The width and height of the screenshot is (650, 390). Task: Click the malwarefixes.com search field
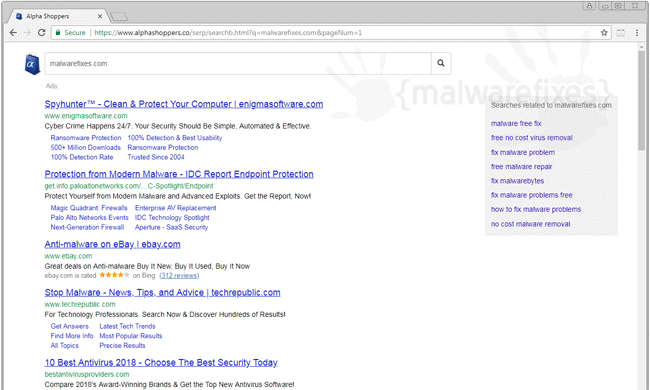pyautogui.click(x=238, y=63)
